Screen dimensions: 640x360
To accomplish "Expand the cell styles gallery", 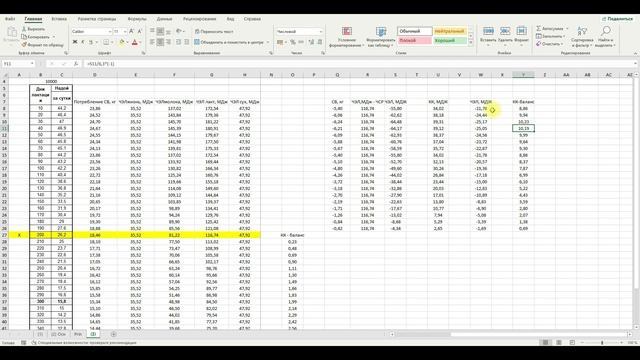I will (471, 42).
